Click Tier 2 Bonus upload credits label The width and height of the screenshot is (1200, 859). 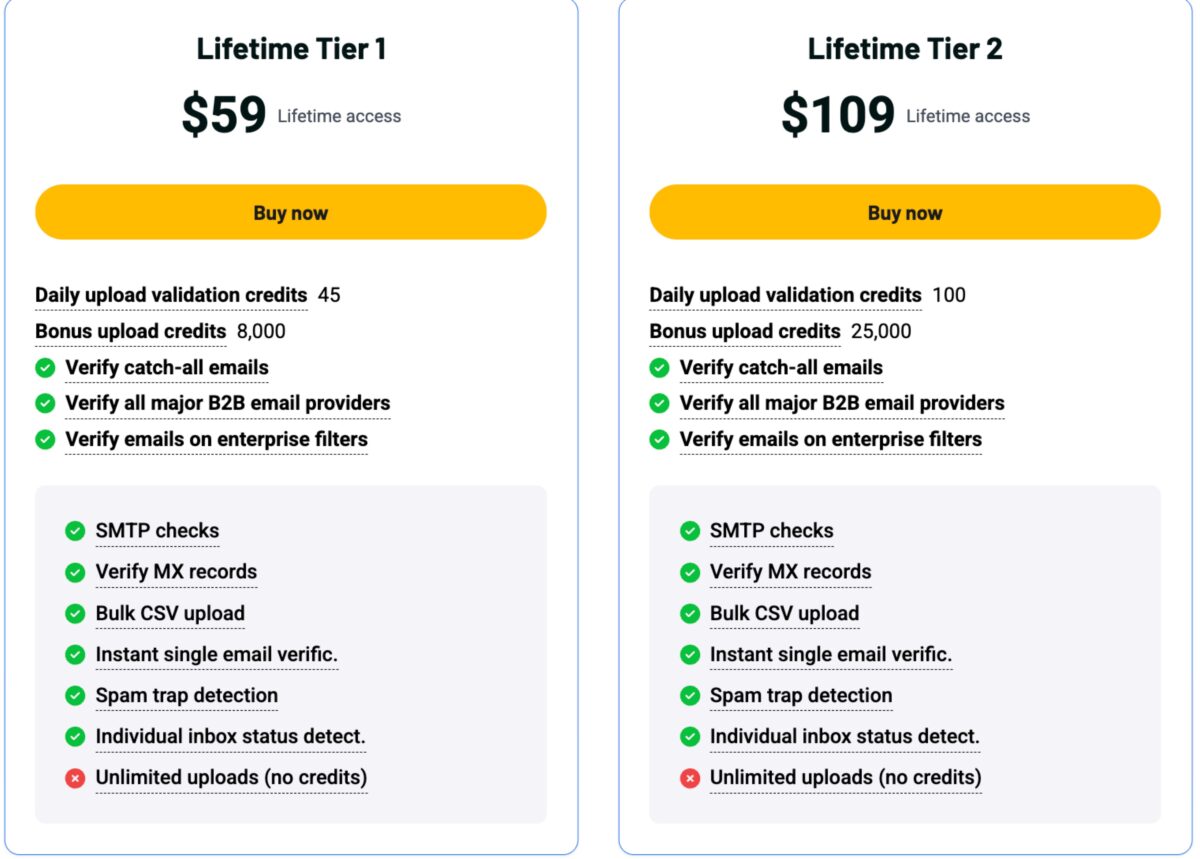coord(745,331)
